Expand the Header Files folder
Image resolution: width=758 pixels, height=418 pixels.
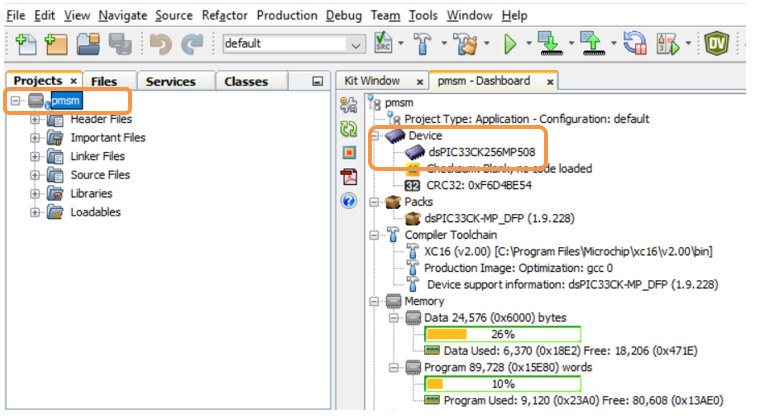tap(35, 119)
